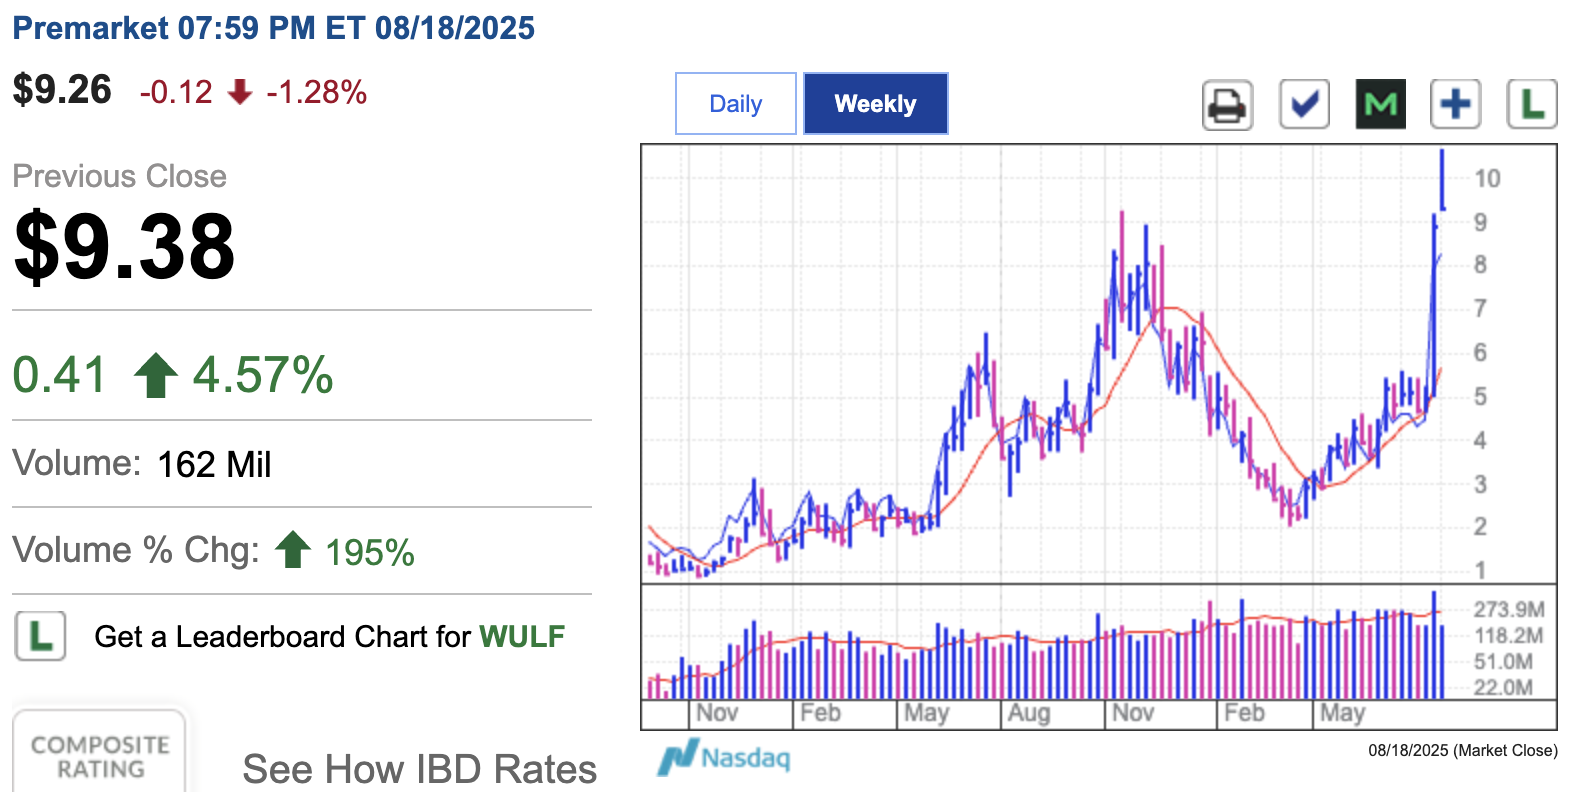Click the printer icon above the chart
This screenshot has width=1592, height=792.
1227,104
